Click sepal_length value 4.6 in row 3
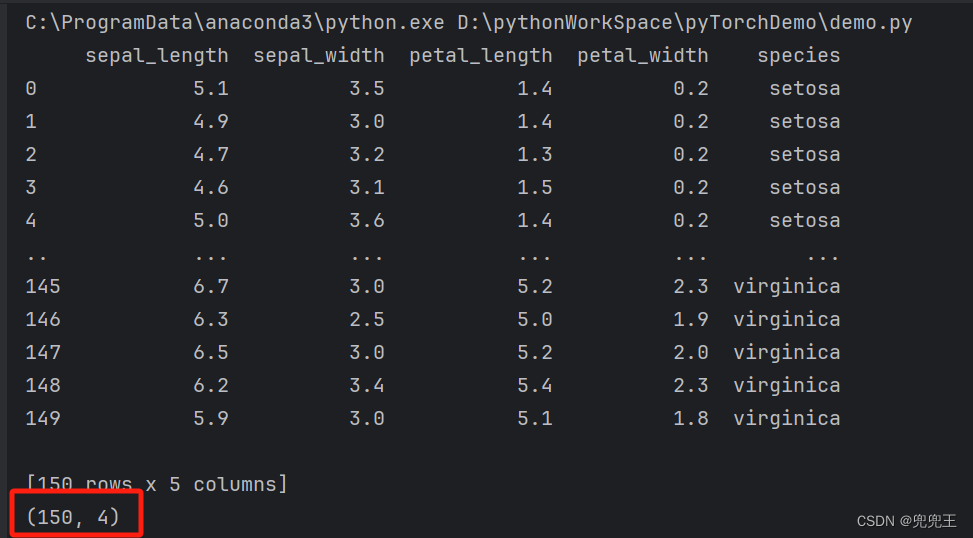 (211, 187)
